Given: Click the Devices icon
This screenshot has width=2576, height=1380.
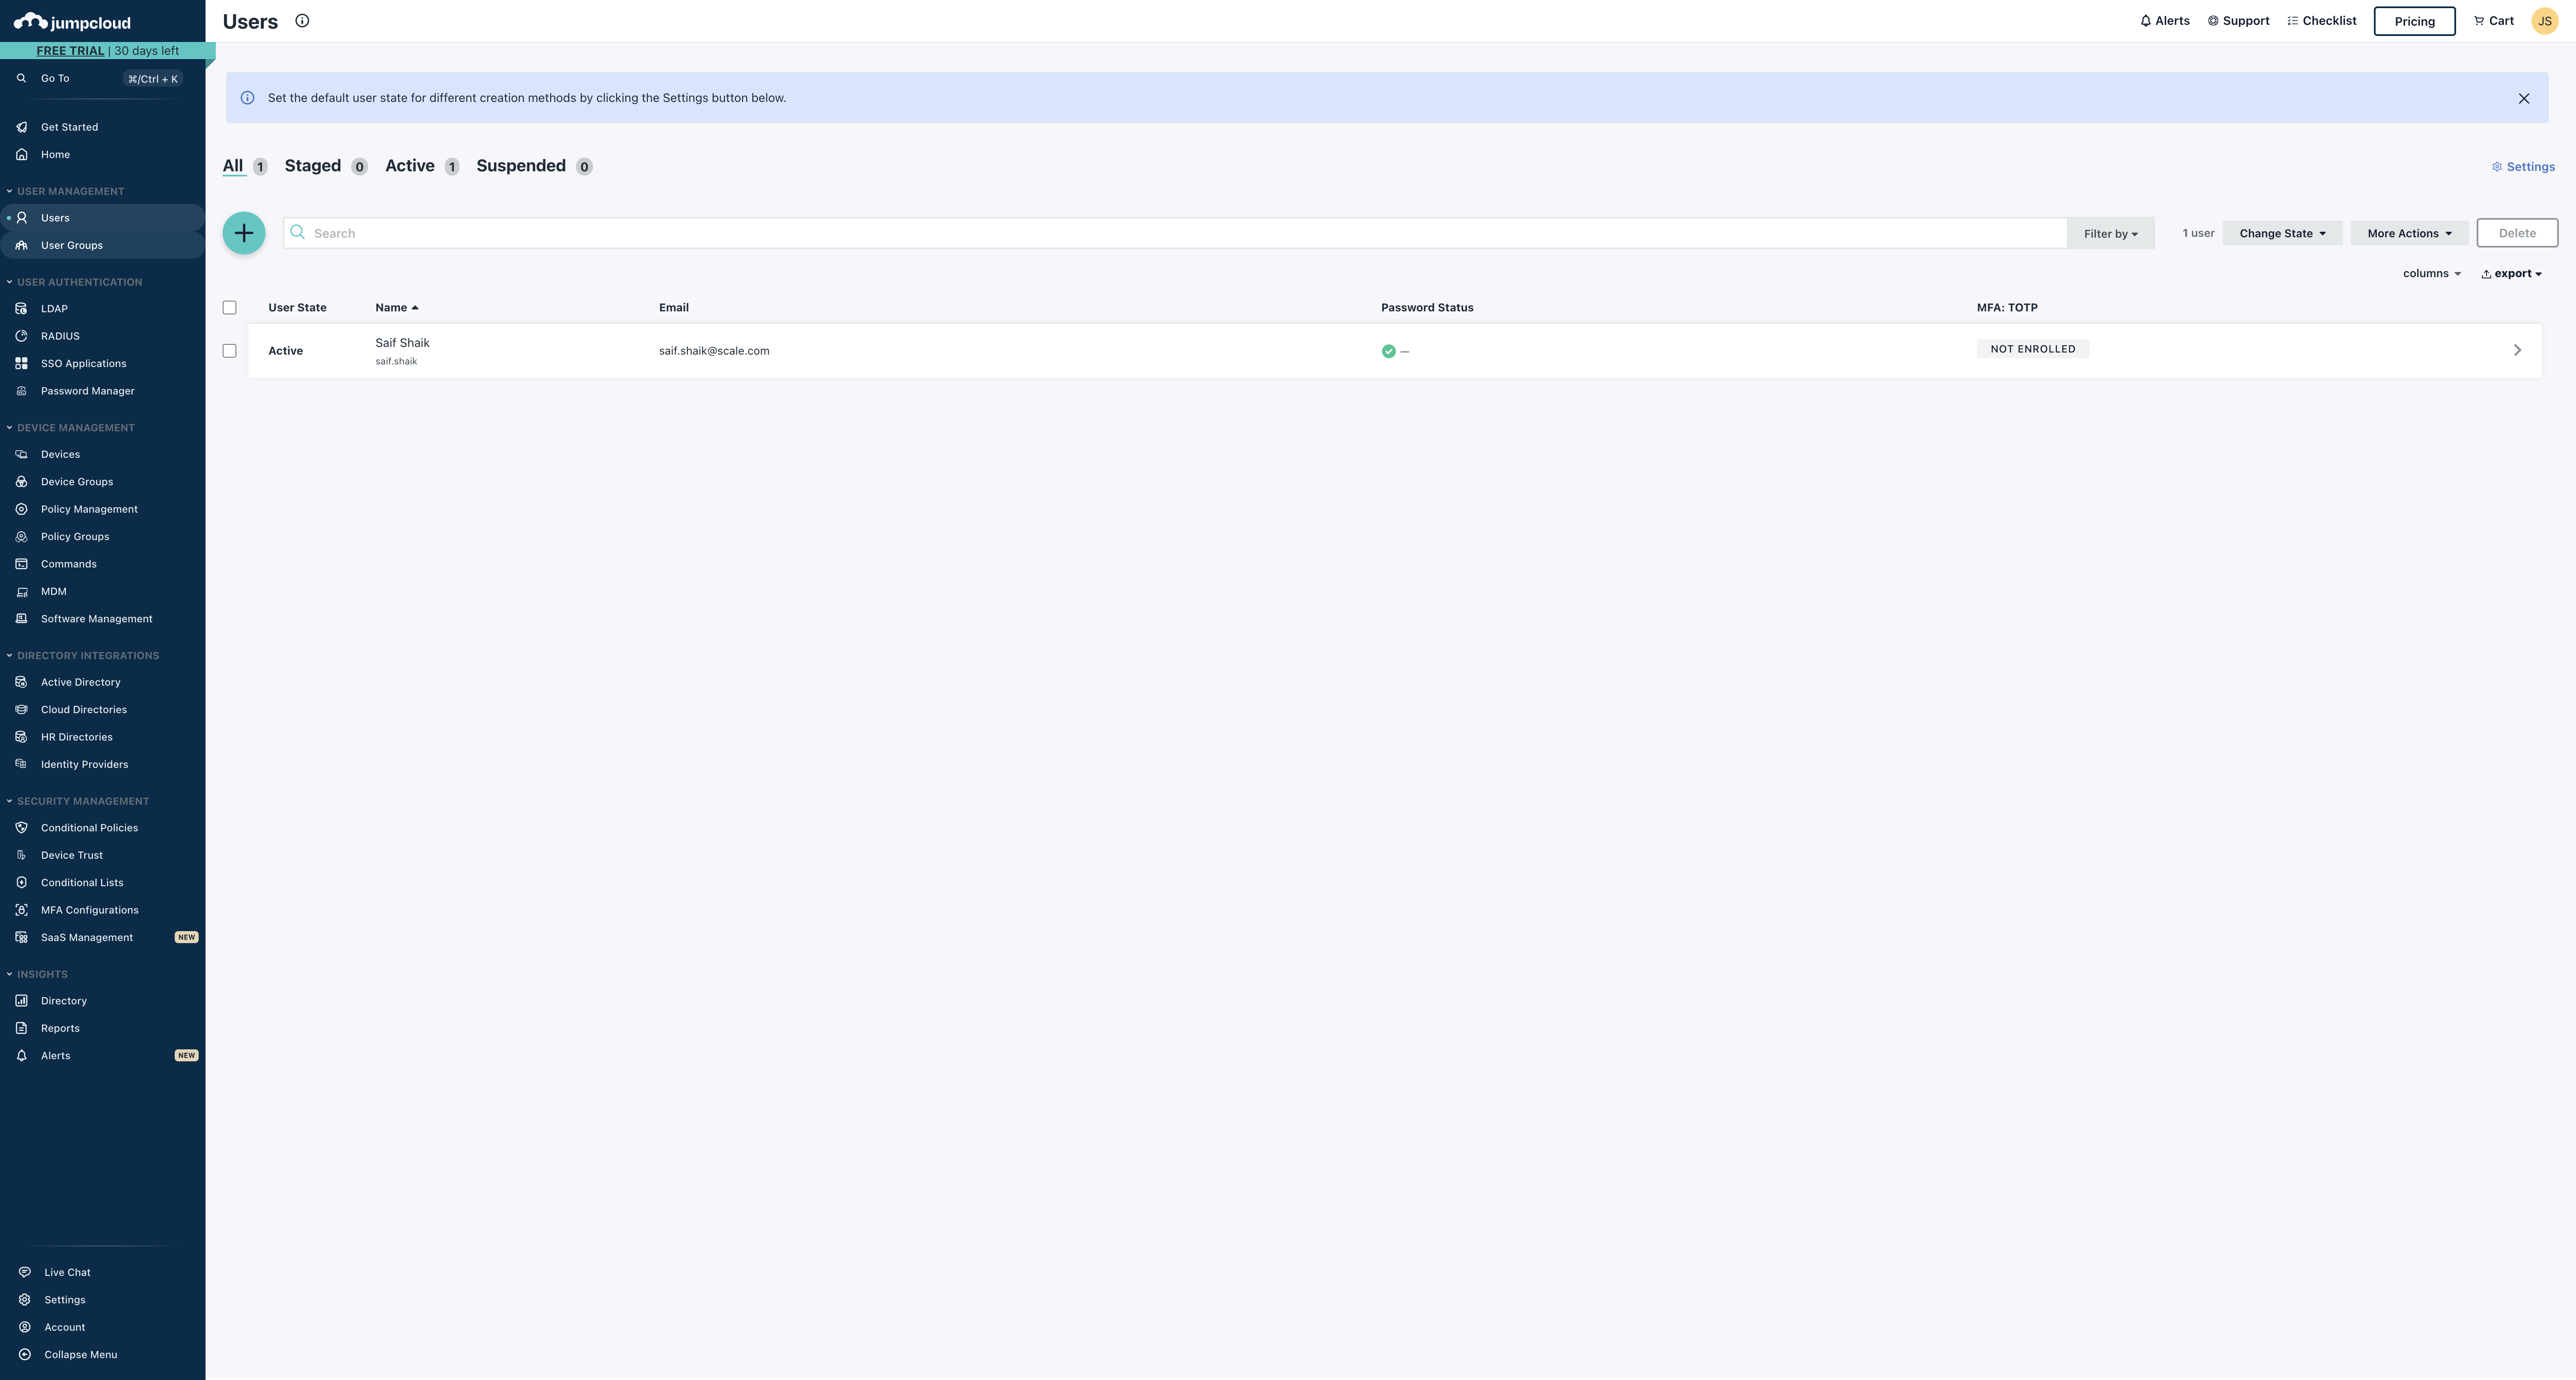Looking at the screenshot, I should click(21, 454).
